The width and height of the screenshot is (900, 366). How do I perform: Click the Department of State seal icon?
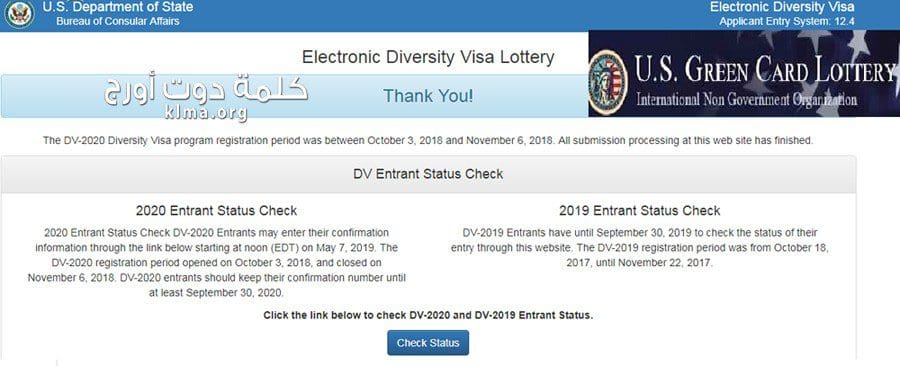click(20, 14)
